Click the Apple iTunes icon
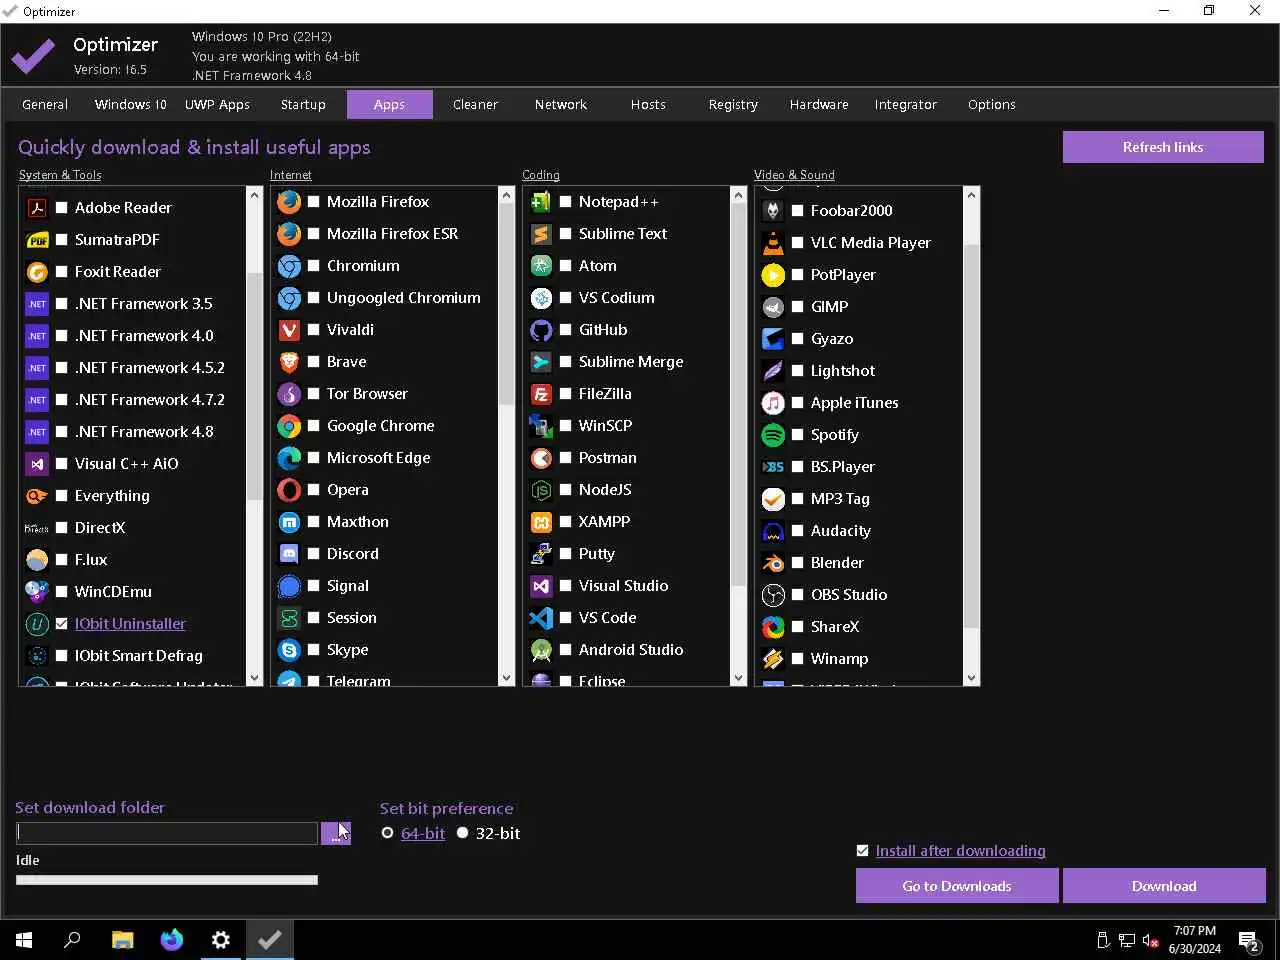Viewport: 1280px width, 960px height. pos(773,403)
